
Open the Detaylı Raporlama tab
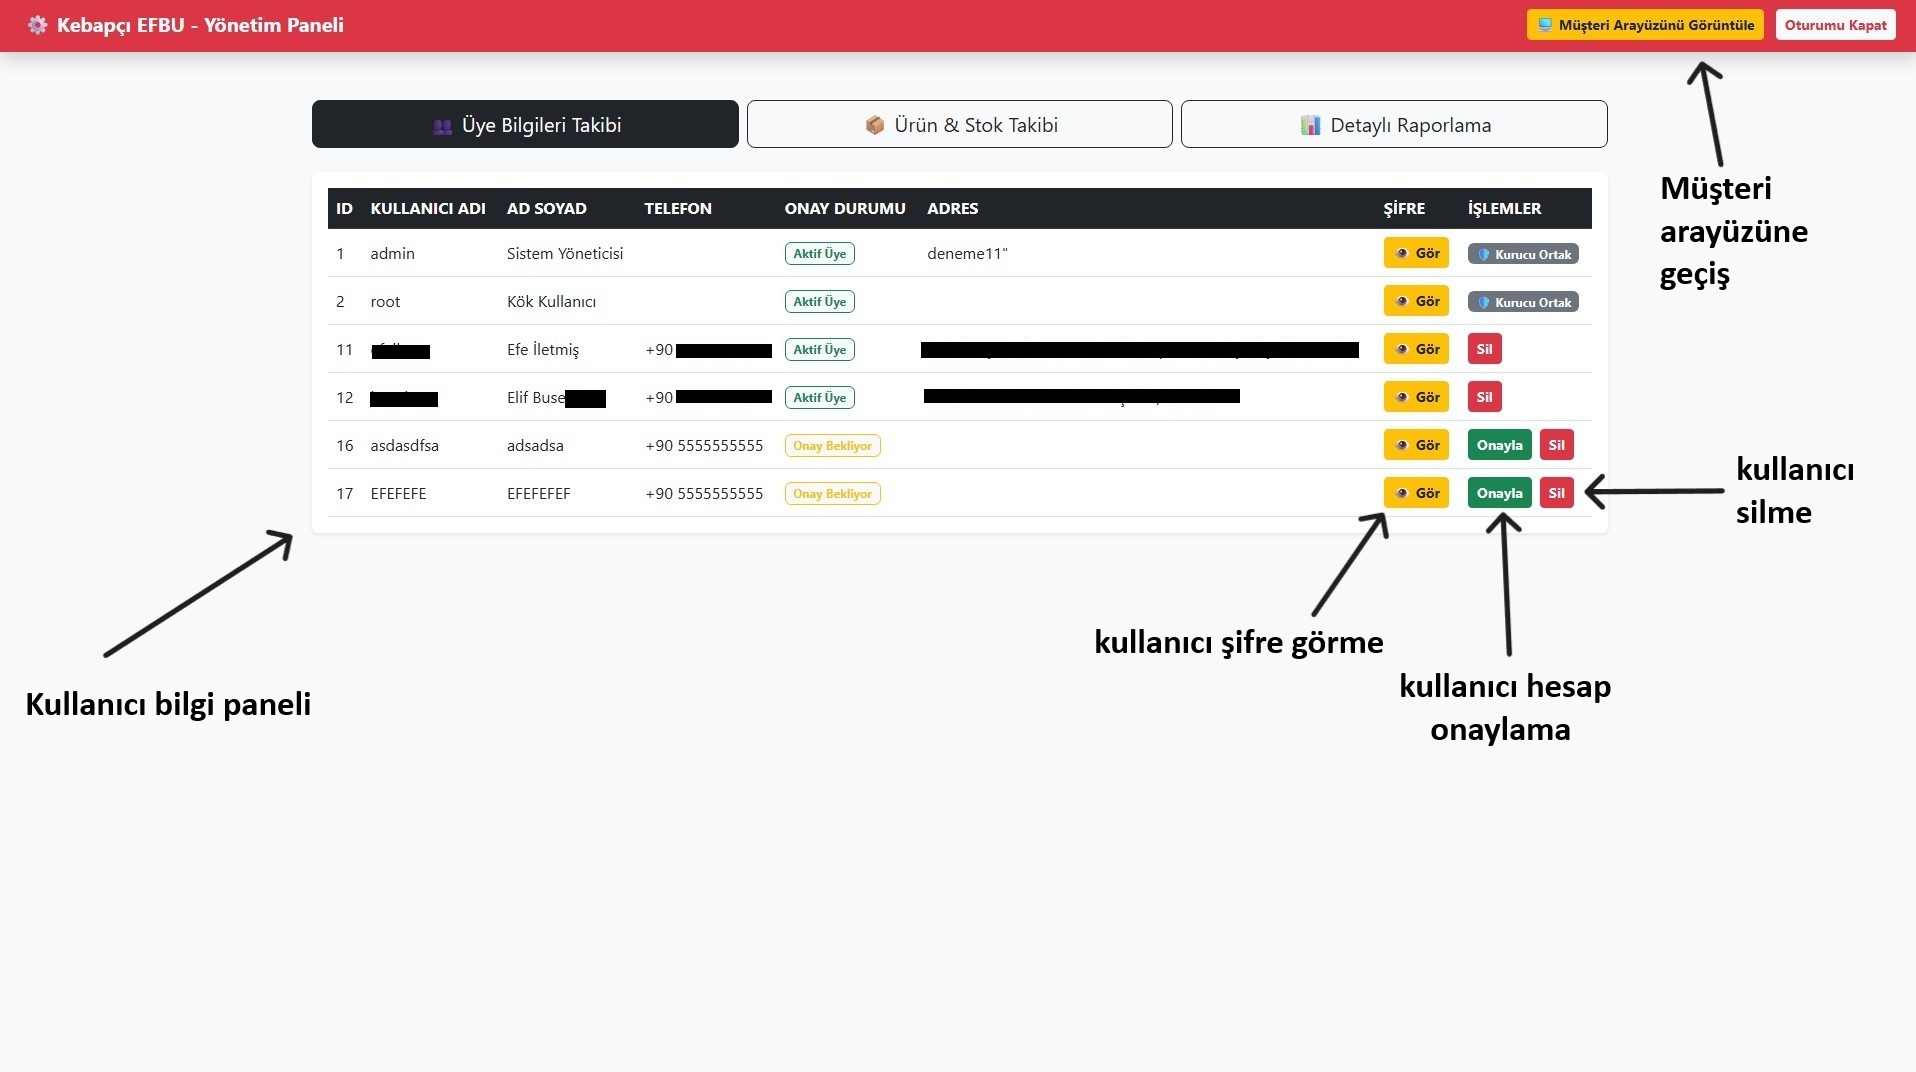1394,124
